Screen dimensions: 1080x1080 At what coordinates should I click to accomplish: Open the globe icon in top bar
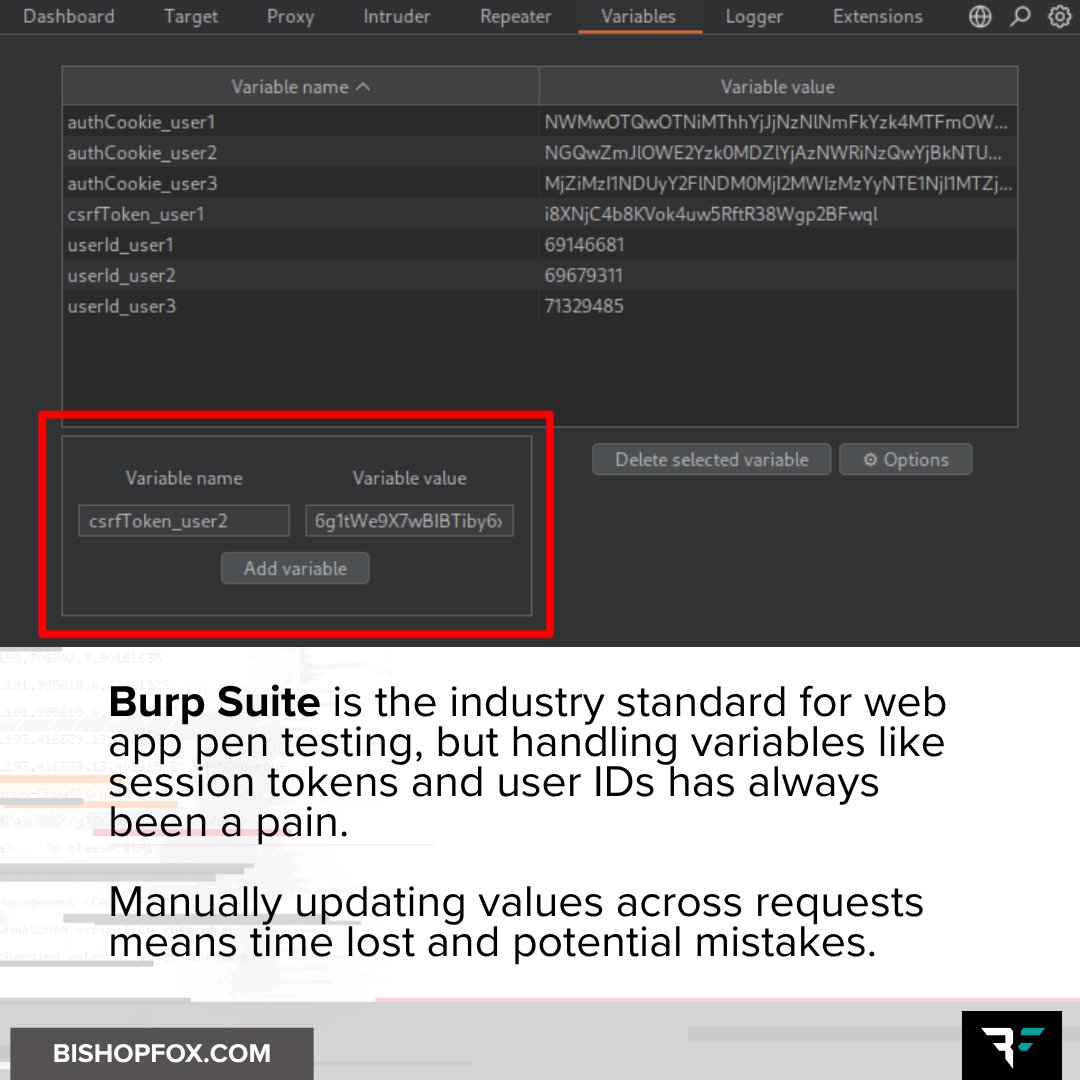[x=980, y=16]
